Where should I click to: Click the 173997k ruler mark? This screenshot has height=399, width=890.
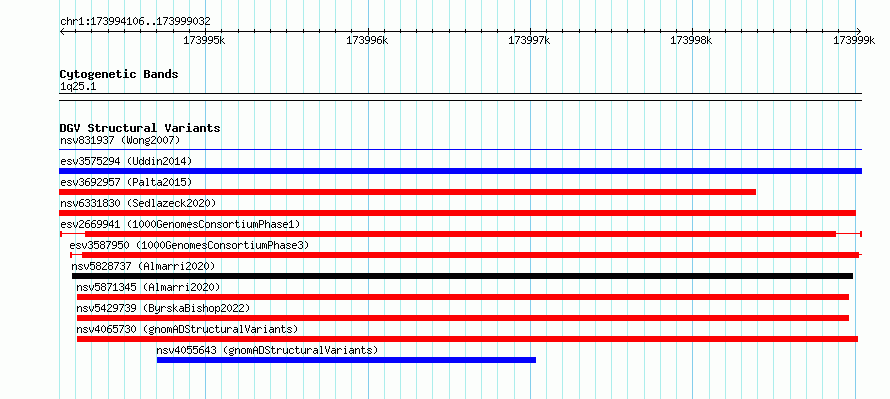[x=529, y=41]
